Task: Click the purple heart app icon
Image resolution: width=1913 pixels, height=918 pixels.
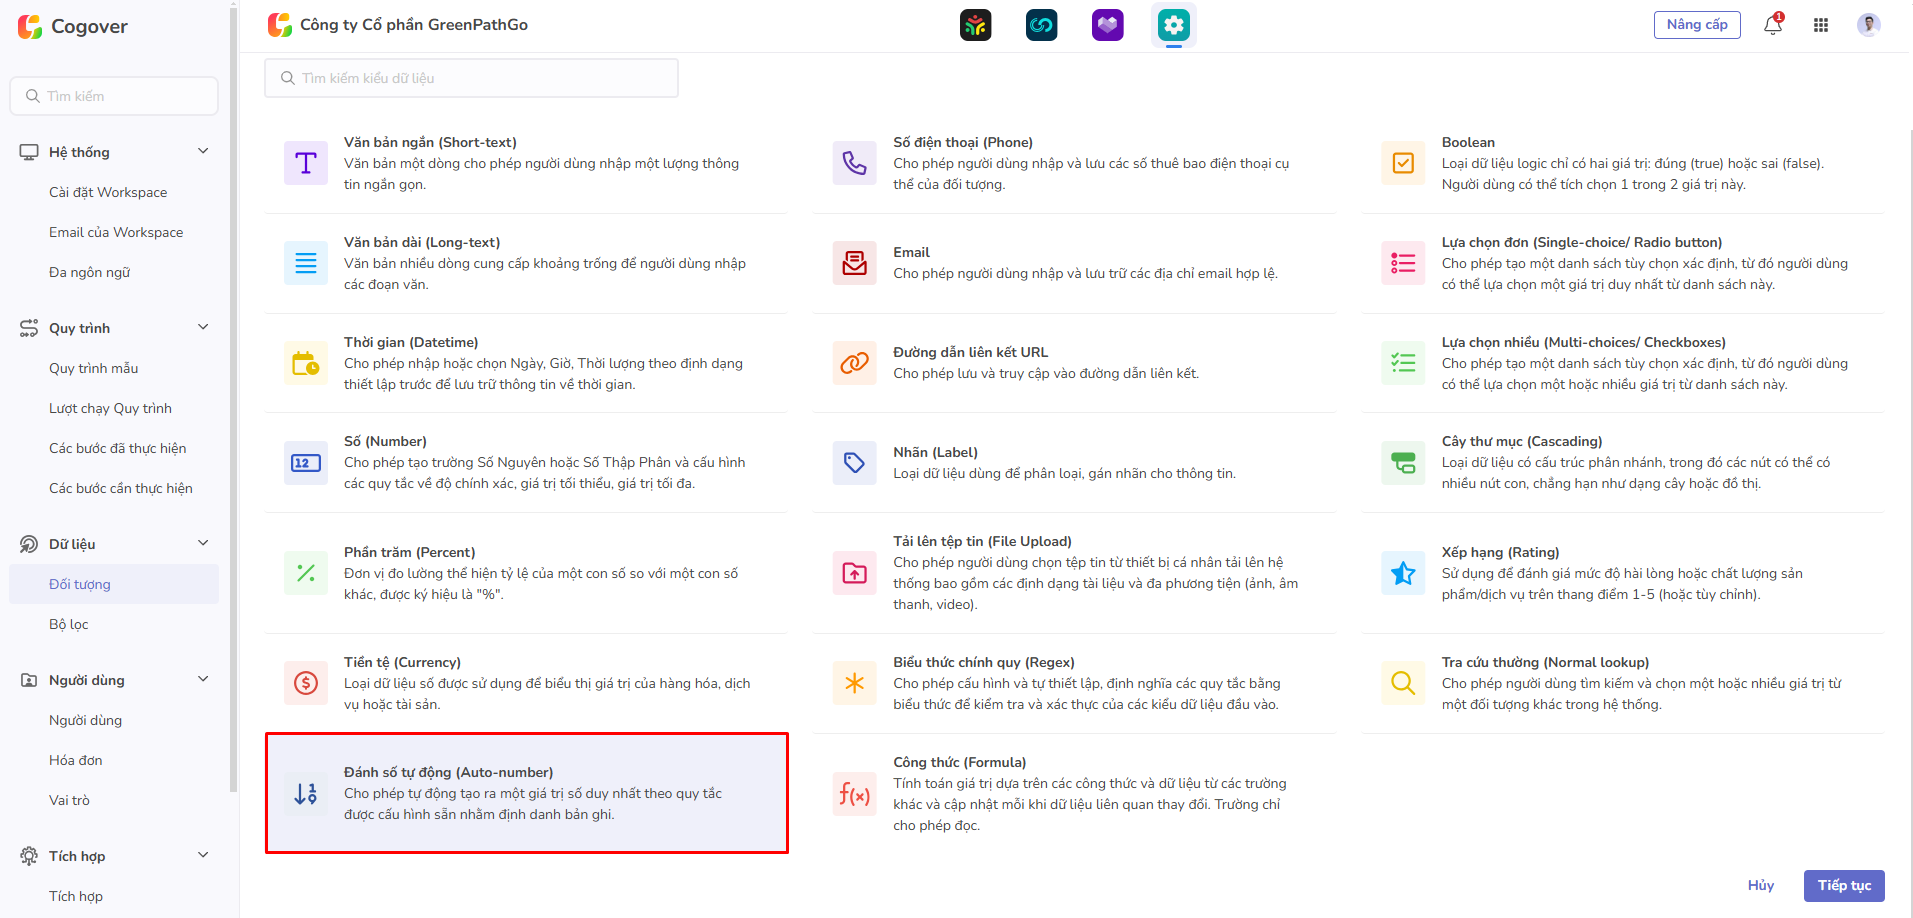Action: point(1107,25)
